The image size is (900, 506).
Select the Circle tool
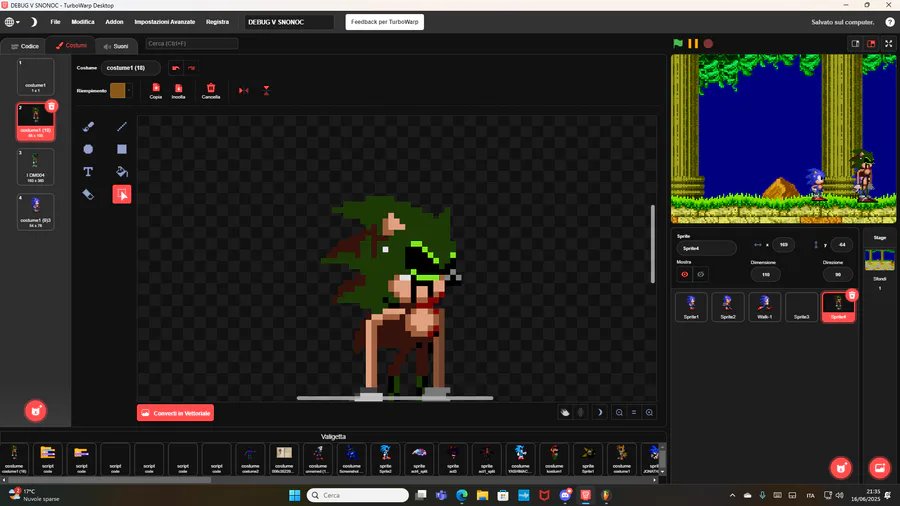point(88,149)
